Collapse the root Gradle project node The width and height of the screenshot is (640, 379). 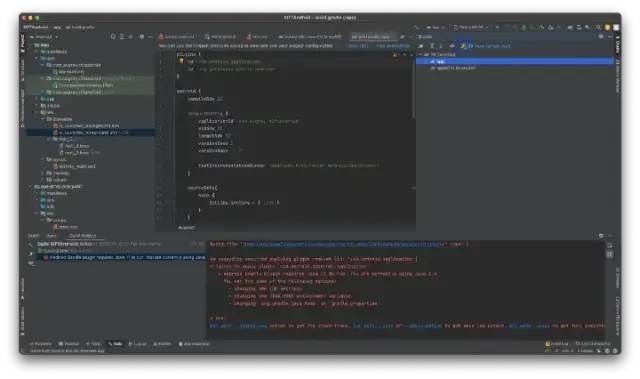tap(420, 54)
